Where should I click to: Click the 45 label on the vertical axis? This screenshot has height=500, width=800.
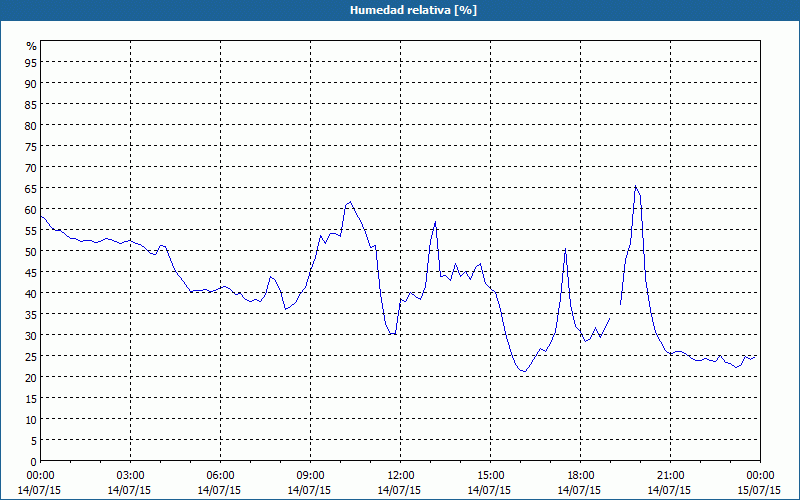pyautogui.click(x=31, y=272)
